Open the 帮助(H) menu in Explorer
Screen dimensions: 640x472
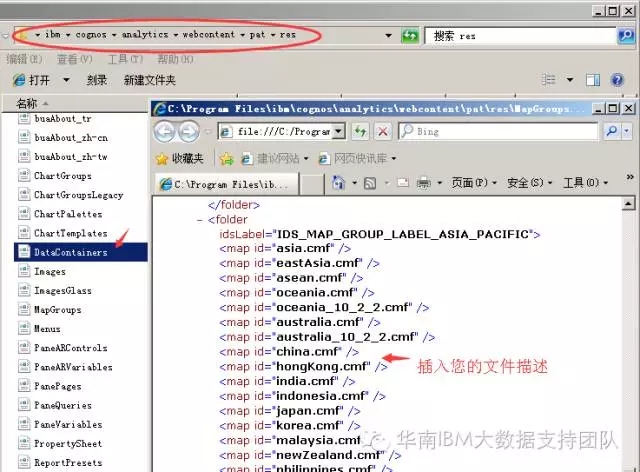click(176, 59)
